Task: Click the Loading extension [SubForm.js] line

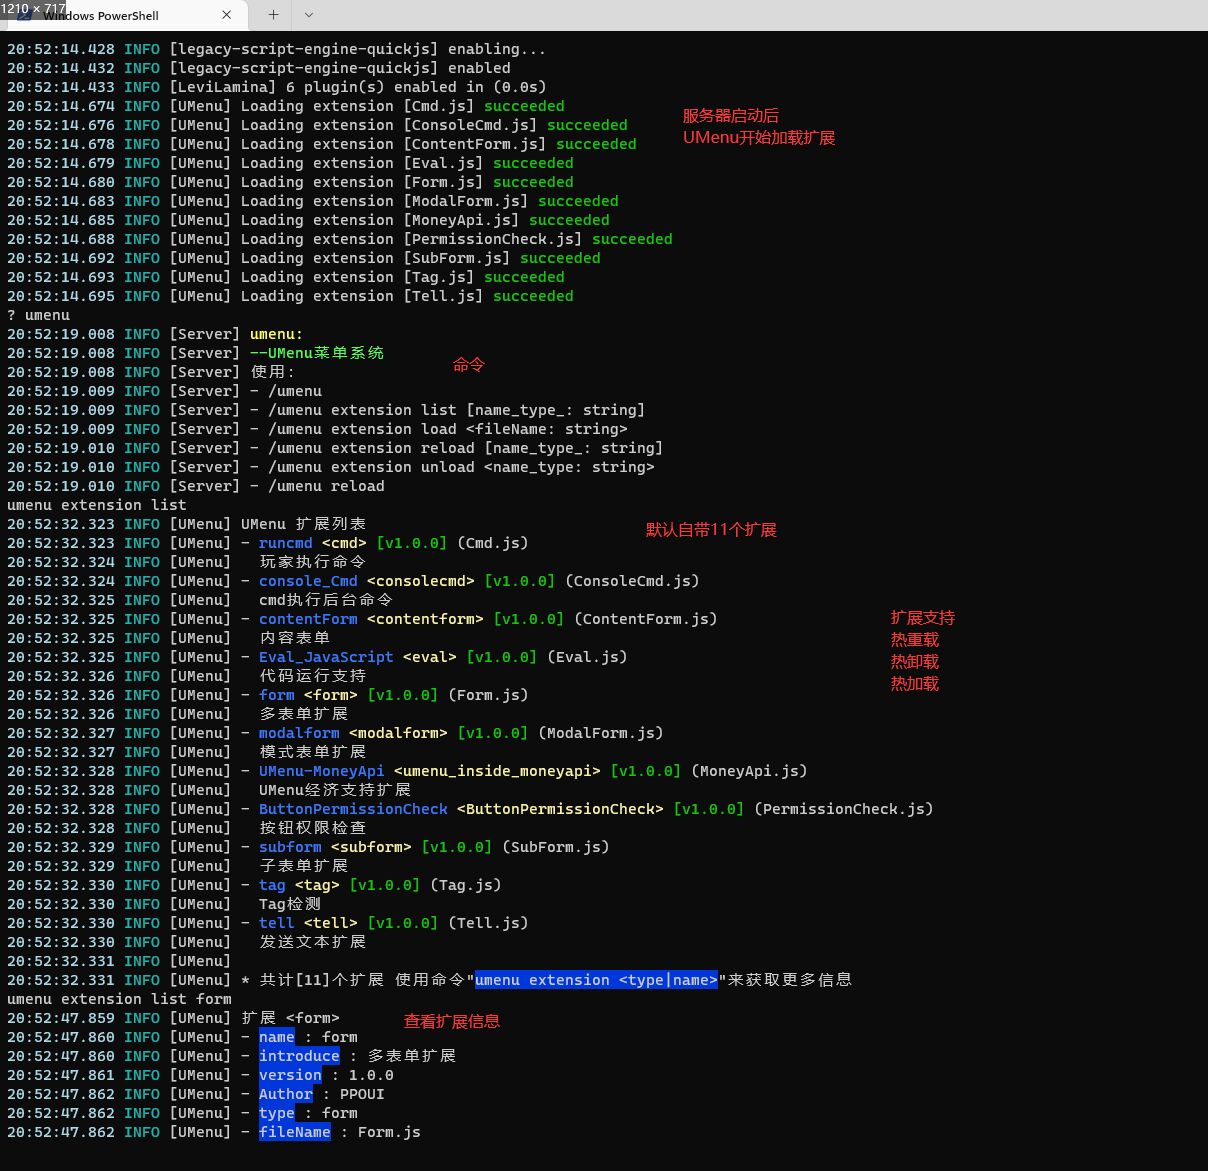Action: [x=303, y=258]
